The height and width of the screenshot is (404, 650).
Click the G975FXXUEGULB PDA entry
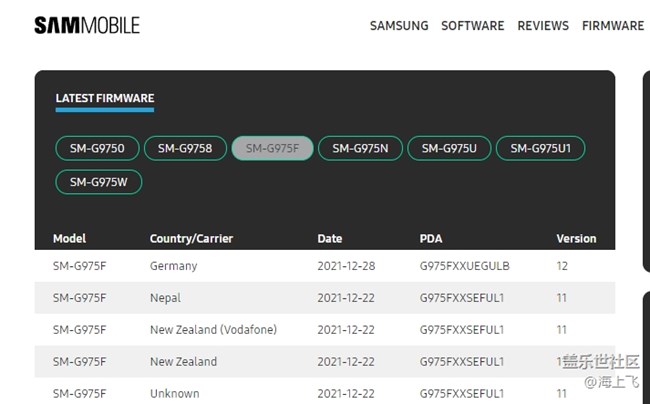click(x=464, y=266)
